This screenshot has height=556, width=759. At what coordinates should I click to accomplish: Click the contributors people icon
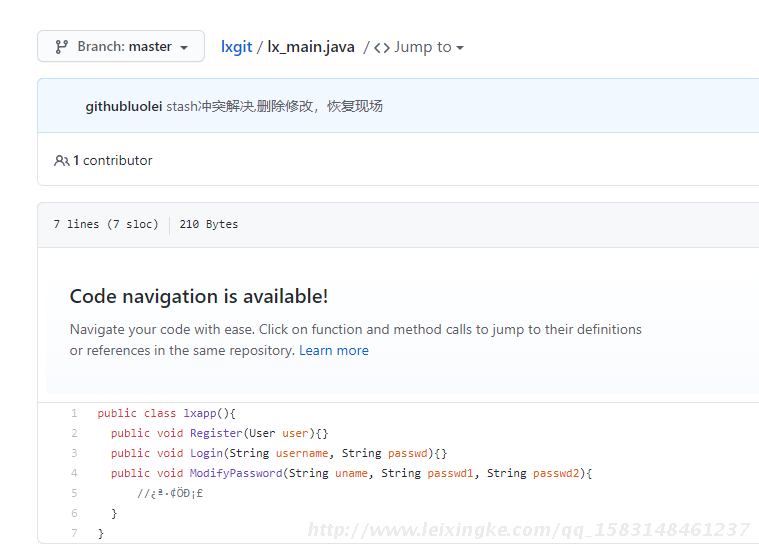(61, 161)
